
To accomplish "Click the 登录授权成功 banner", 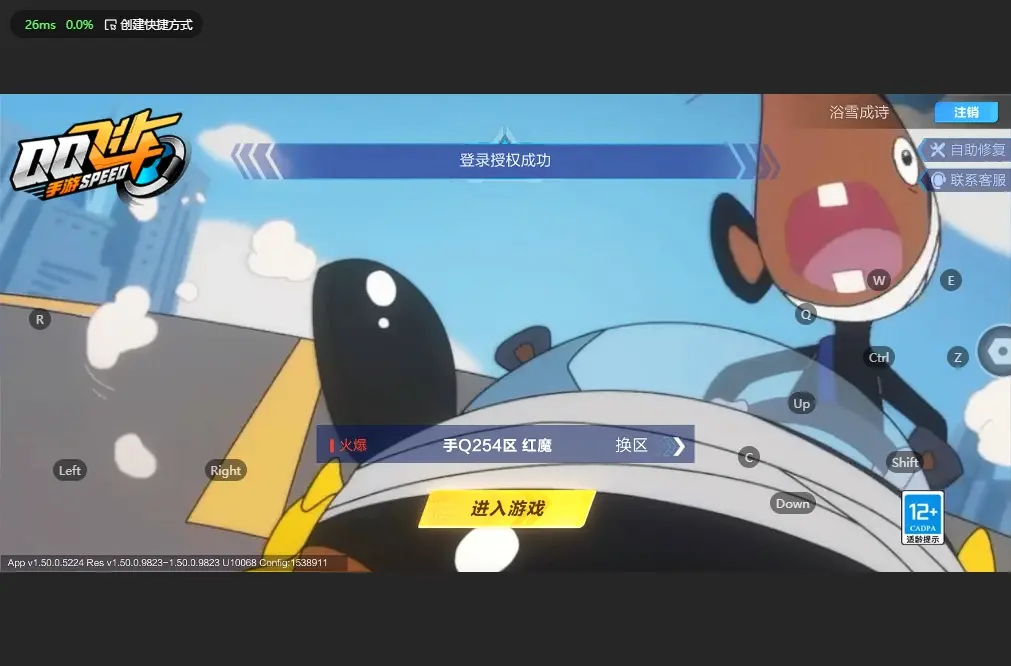I will pos(505,161).
